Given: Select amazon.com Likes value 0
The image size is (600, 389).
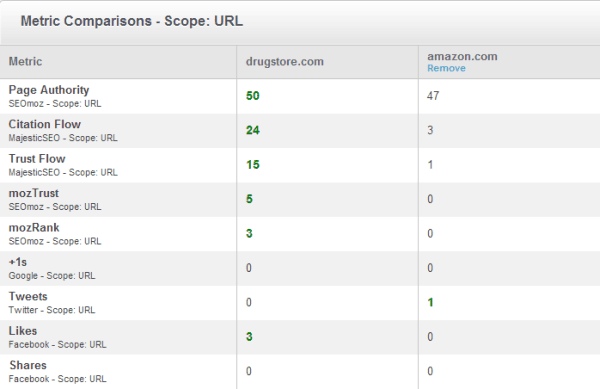Looking at the screenshot, I should 430,337.
